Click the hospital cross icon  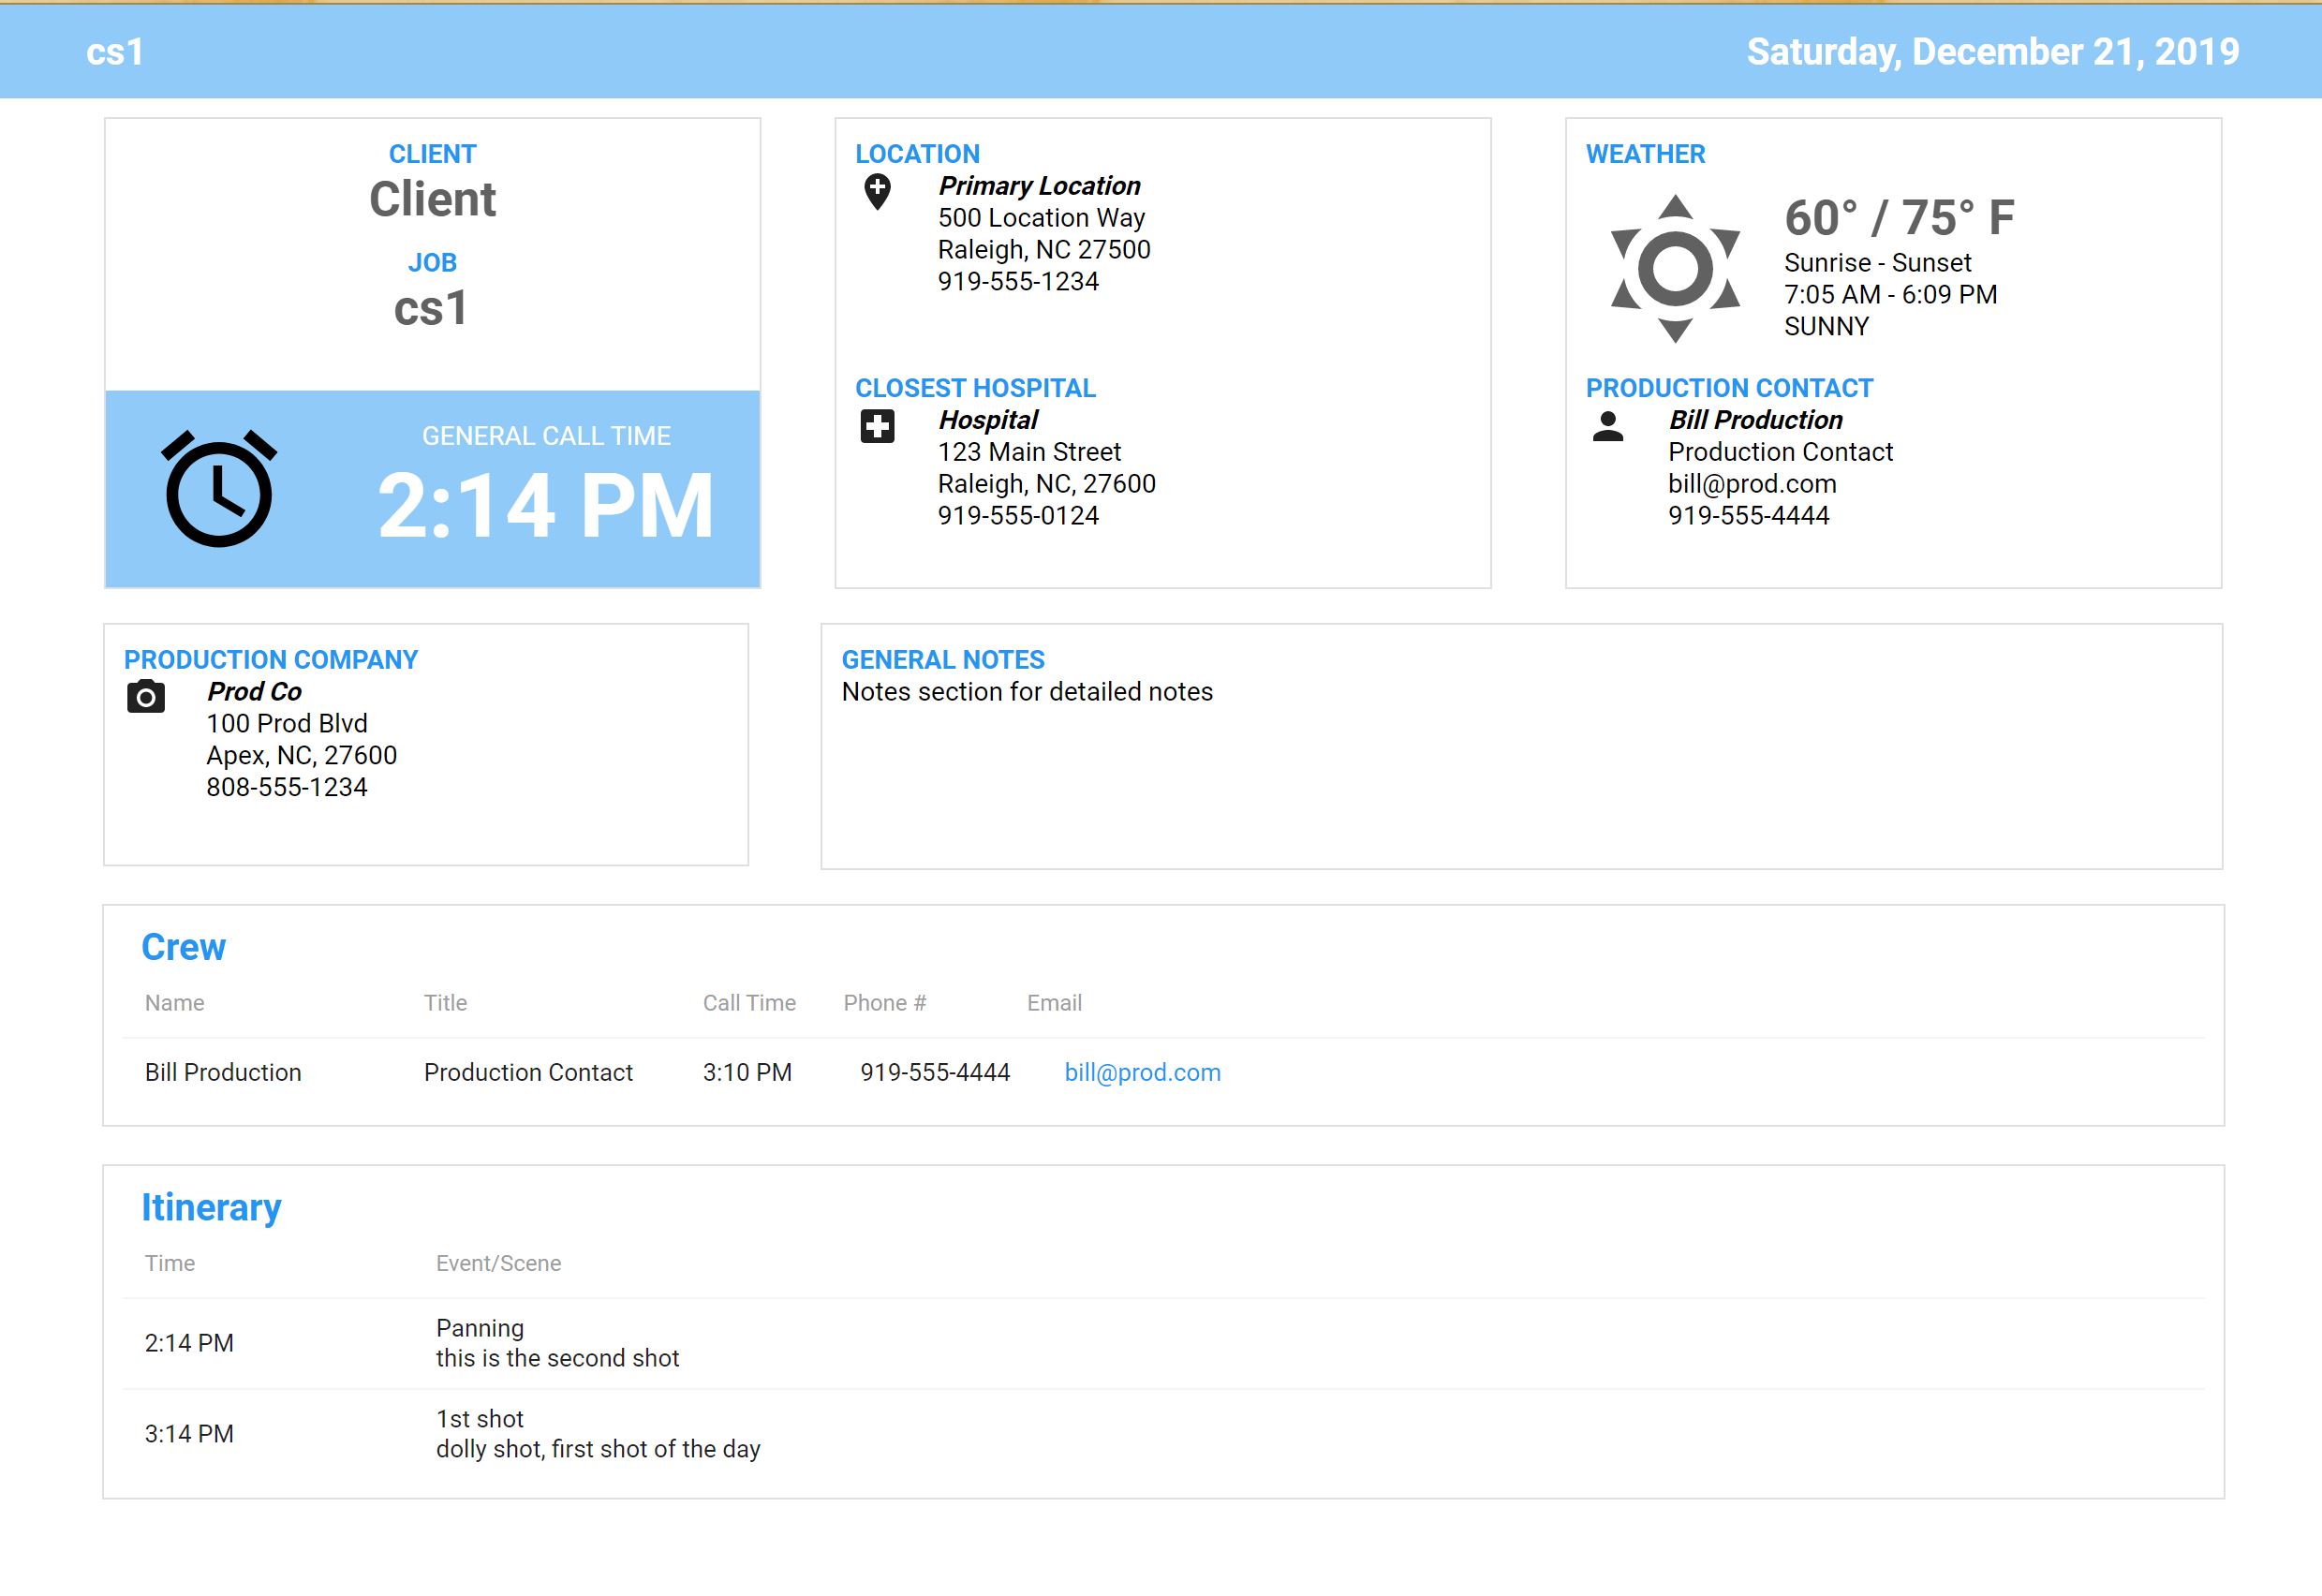tap(877, 426)
